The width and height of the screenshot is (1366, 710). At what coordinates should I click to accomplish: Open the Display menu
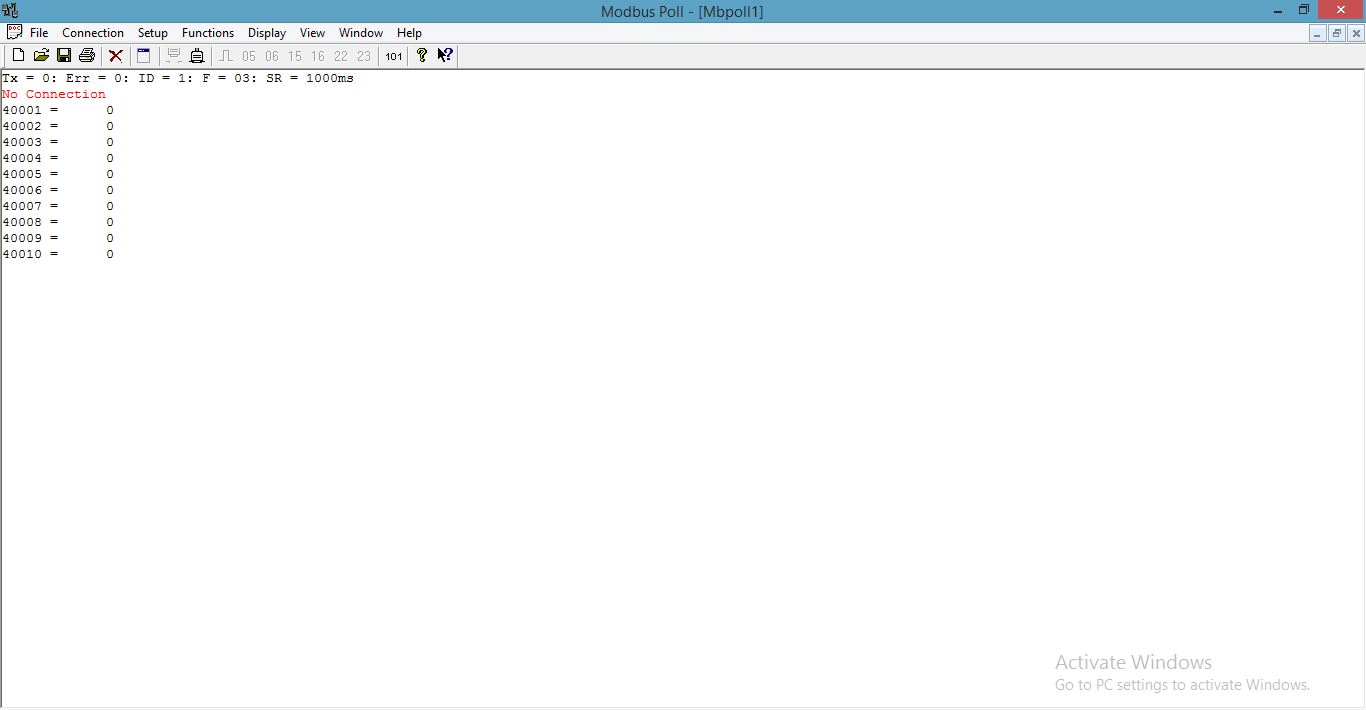click(267, 33)
